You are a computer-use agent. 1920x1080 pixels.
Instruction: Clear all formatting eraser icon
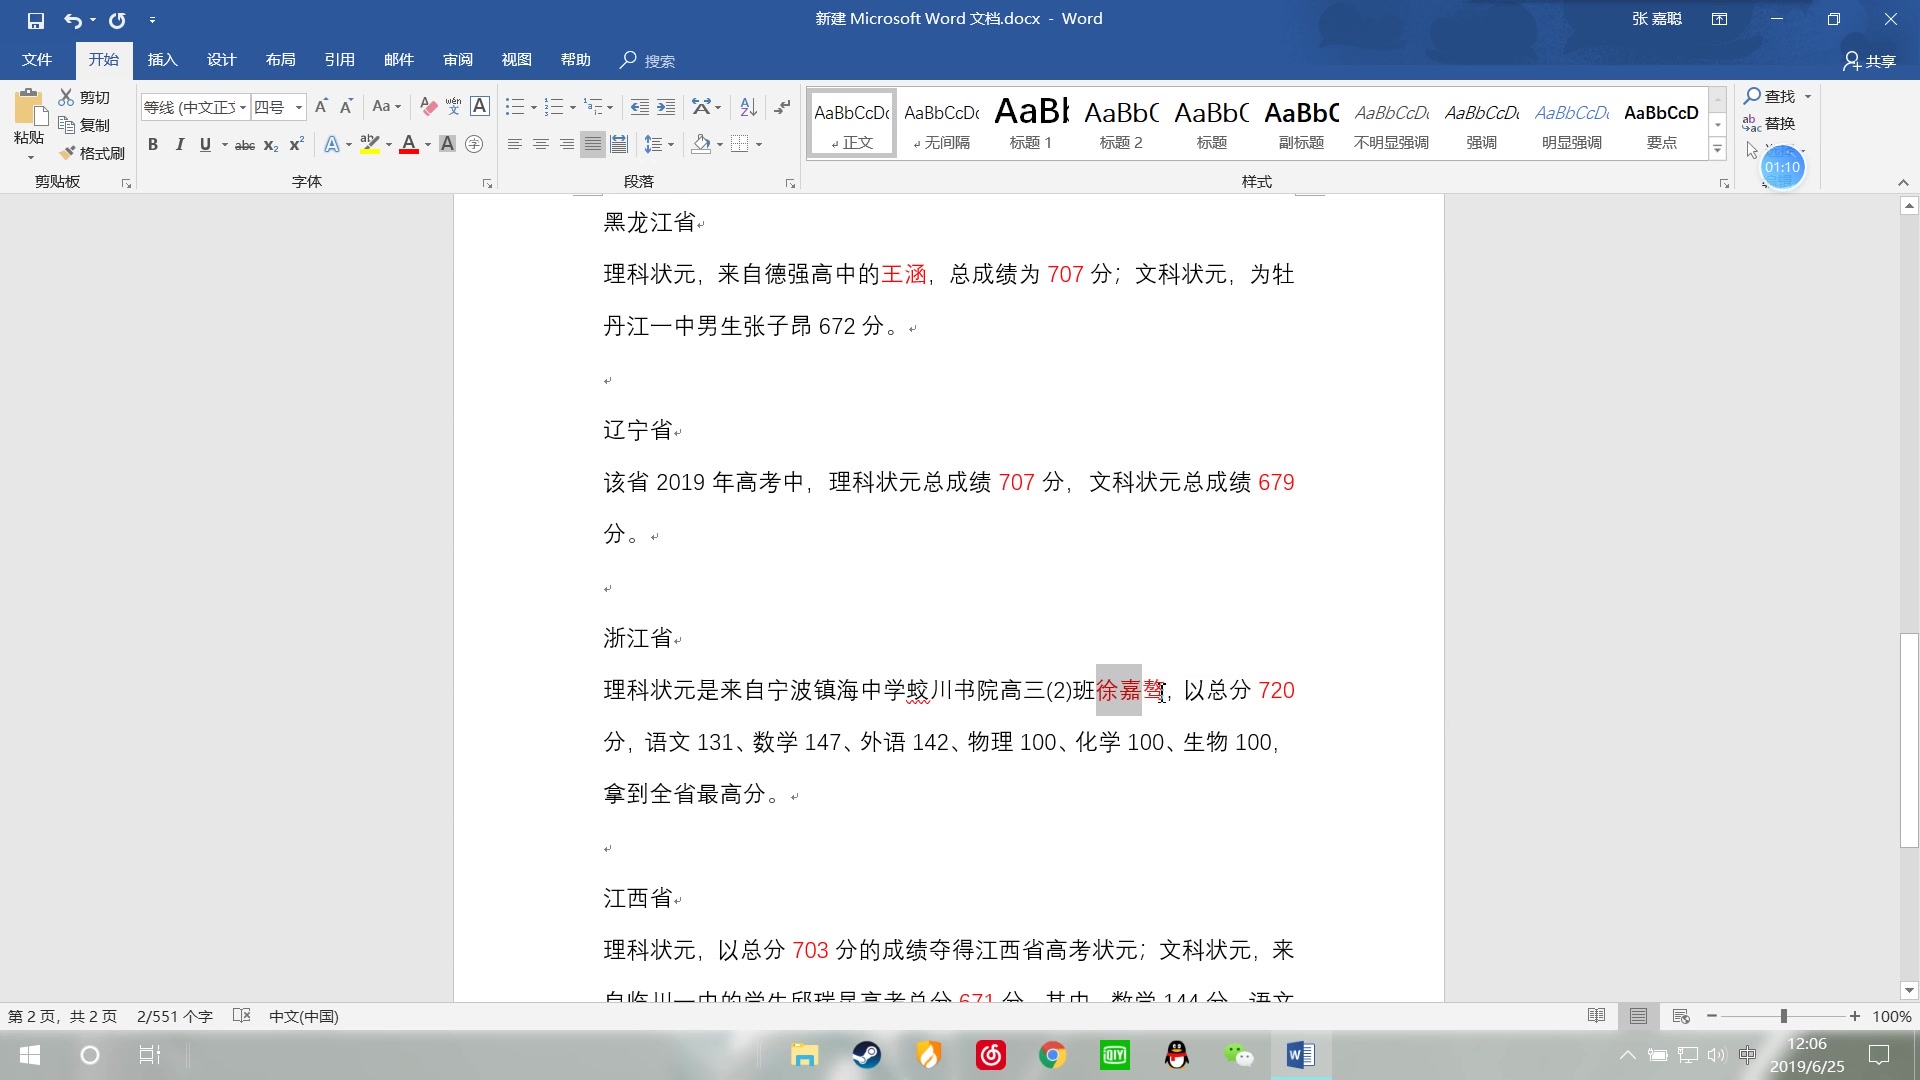coord(429,106)
